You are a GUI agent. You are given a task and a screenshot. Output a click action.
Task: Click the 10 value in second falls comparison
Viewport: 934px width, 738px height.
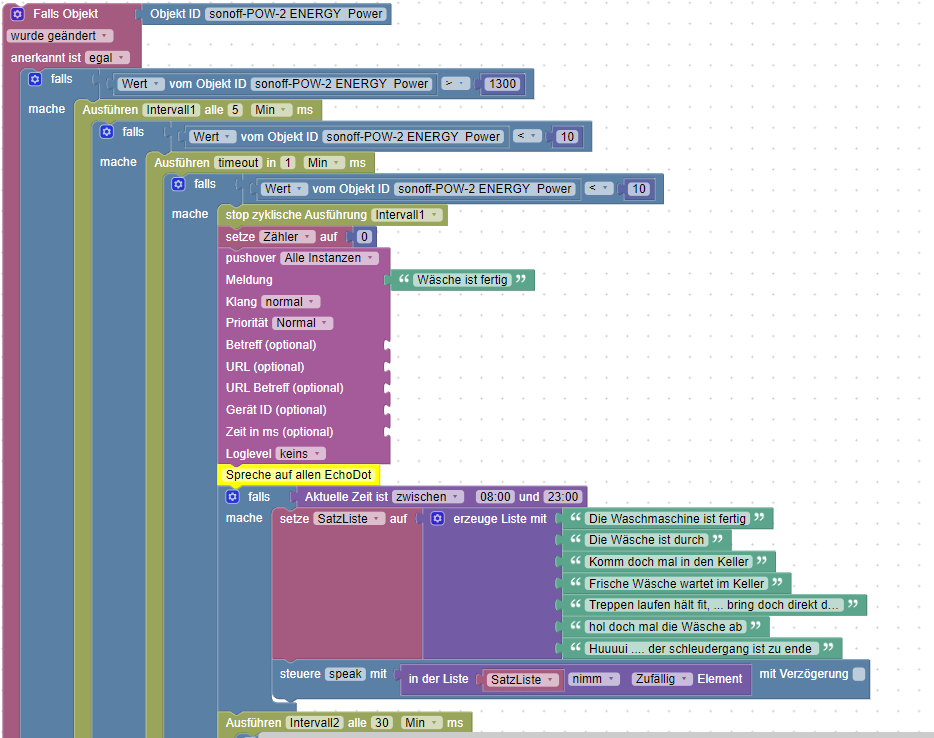pos(567,137)
